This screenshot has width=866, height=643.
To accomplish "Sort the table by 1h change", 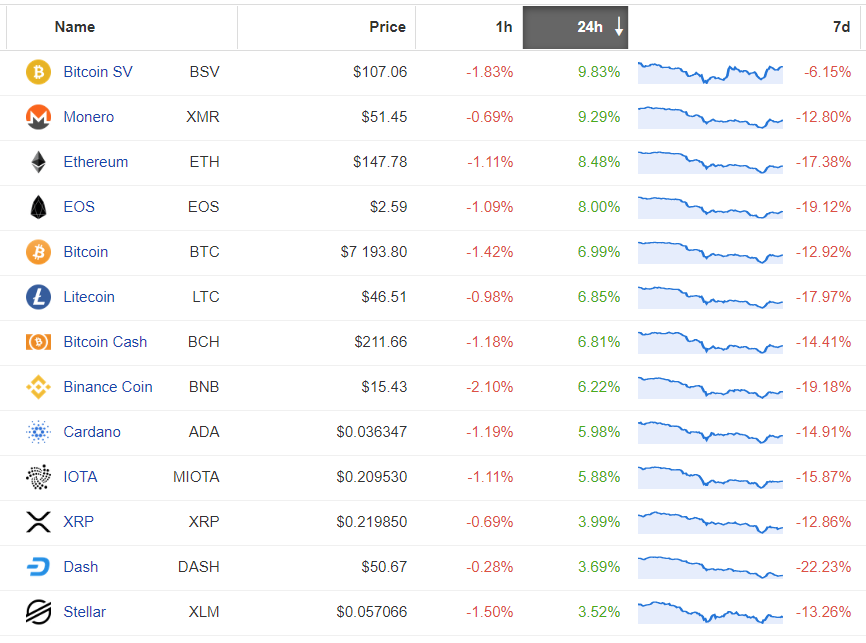I will click(x=504, y=27).
